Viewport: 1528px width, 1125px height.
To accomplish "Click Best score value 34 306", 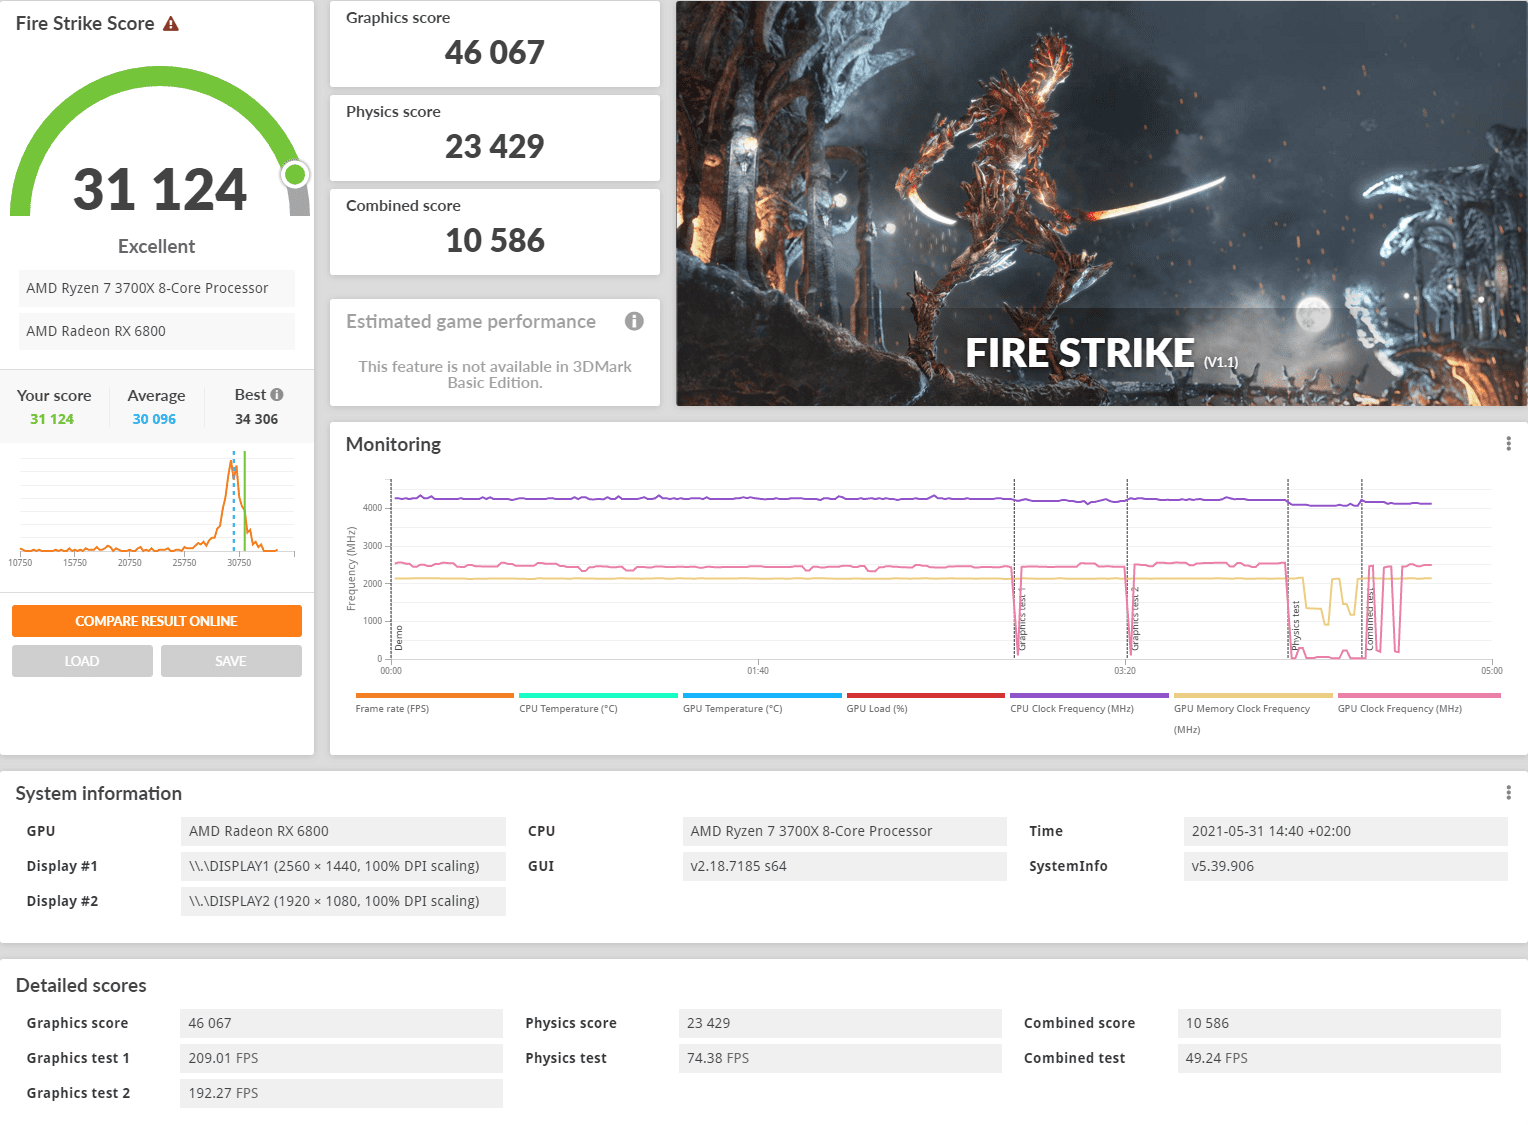I will click(256, 419).
